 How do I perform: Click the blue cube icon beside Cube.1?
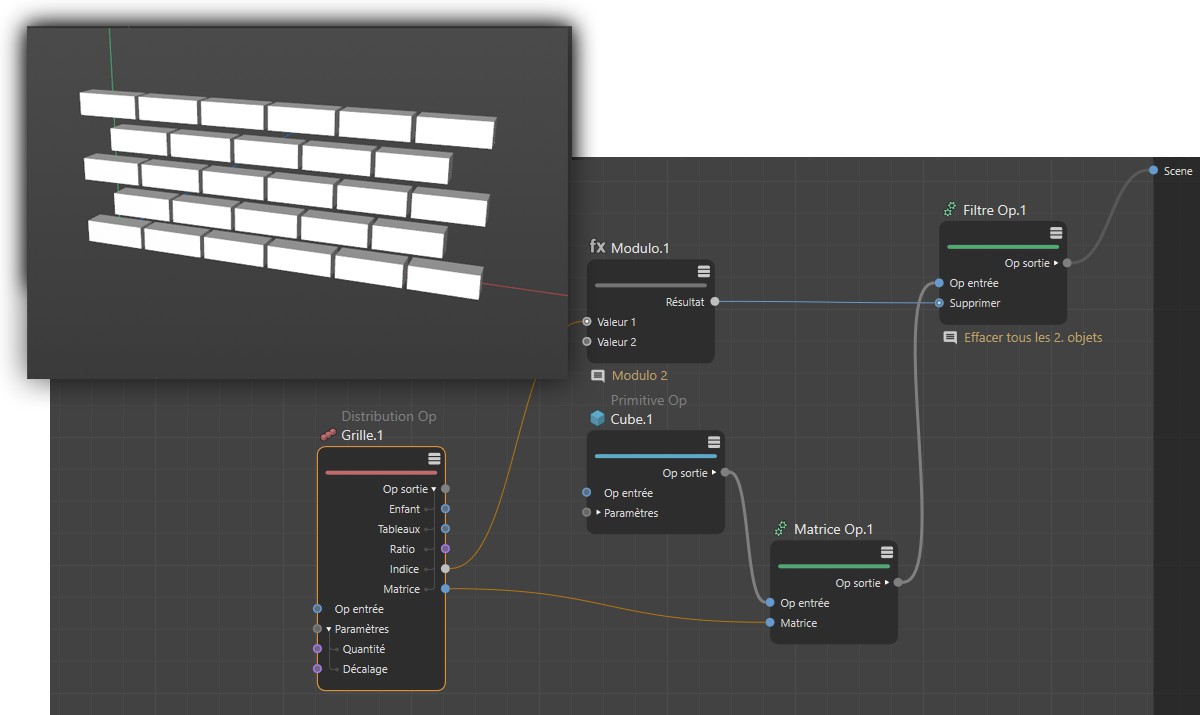click(597, 419)
